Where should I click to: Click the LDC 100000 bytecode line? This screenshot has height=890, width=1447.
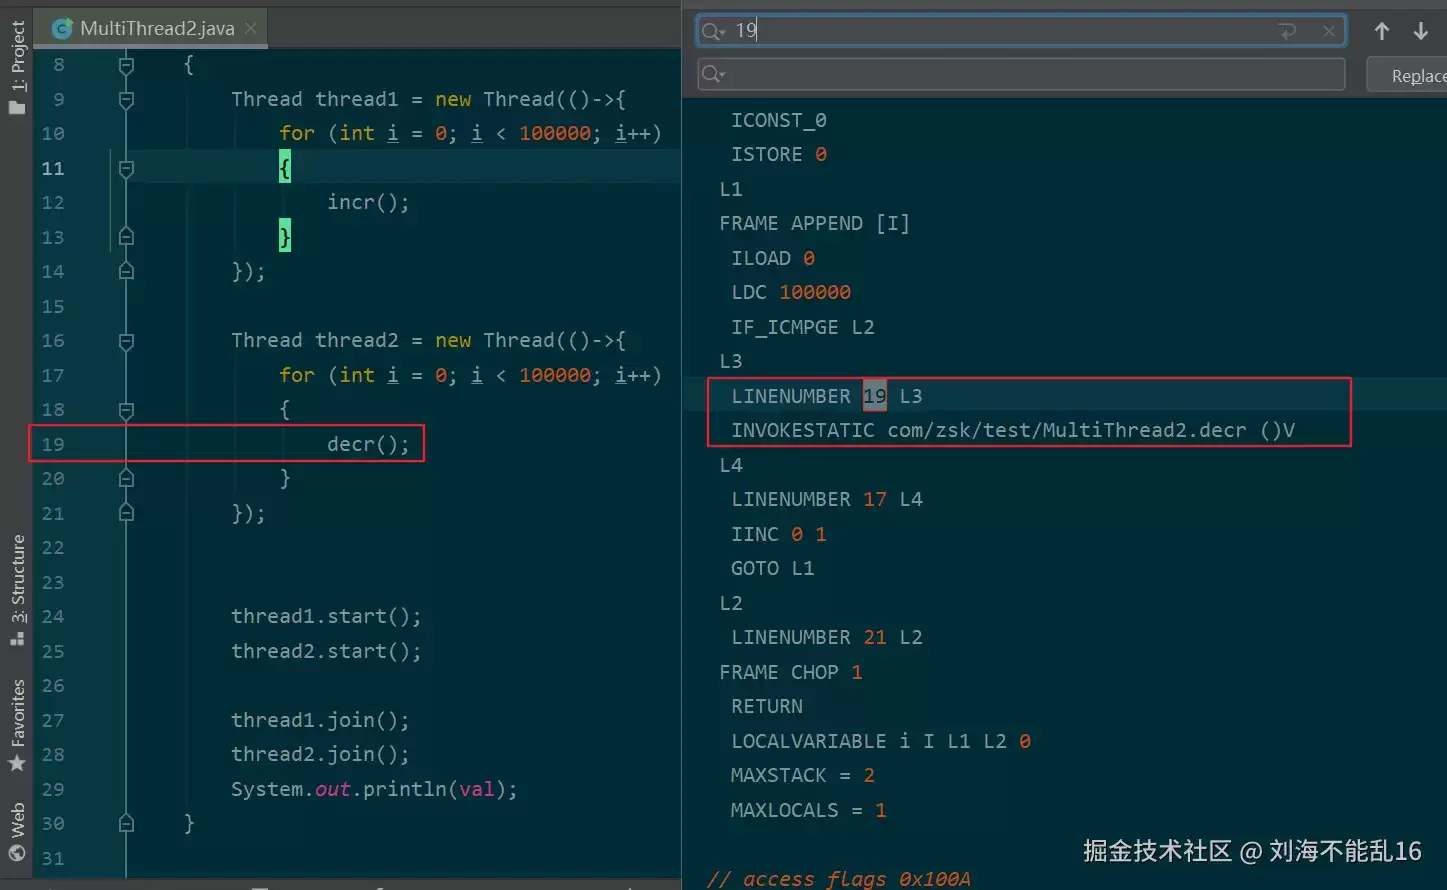tap(790, 292)
